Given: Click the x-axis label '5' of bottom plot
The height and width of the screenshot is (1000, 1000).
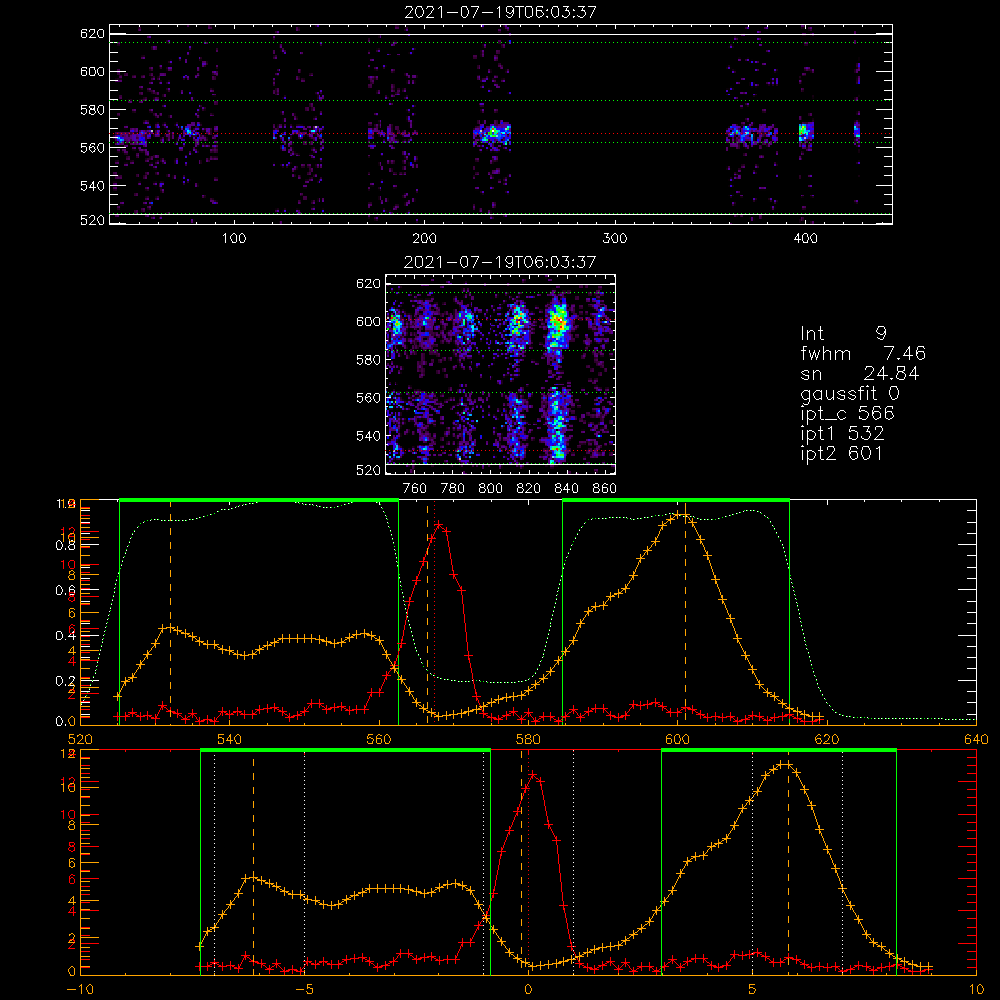Looking at the screenshot, I should [753, 990].
